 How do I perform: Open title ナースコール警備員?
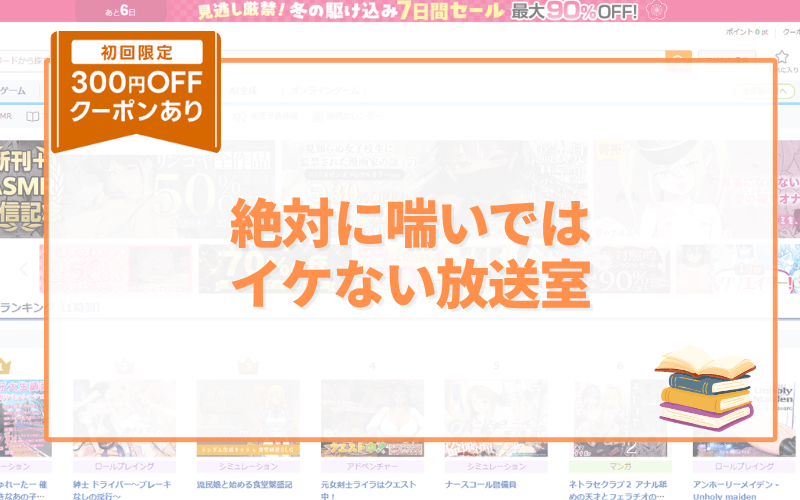coord(481,485)
